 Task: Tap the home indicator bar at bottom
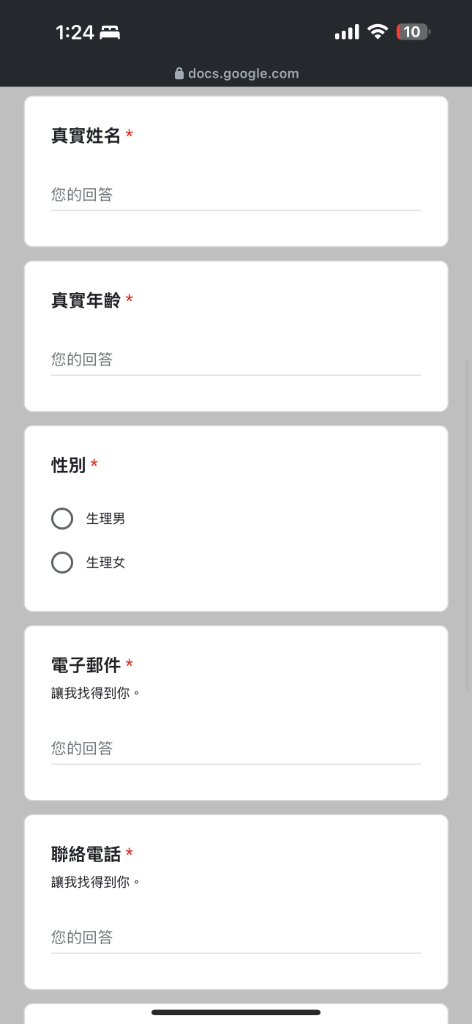pos(236,1012)
